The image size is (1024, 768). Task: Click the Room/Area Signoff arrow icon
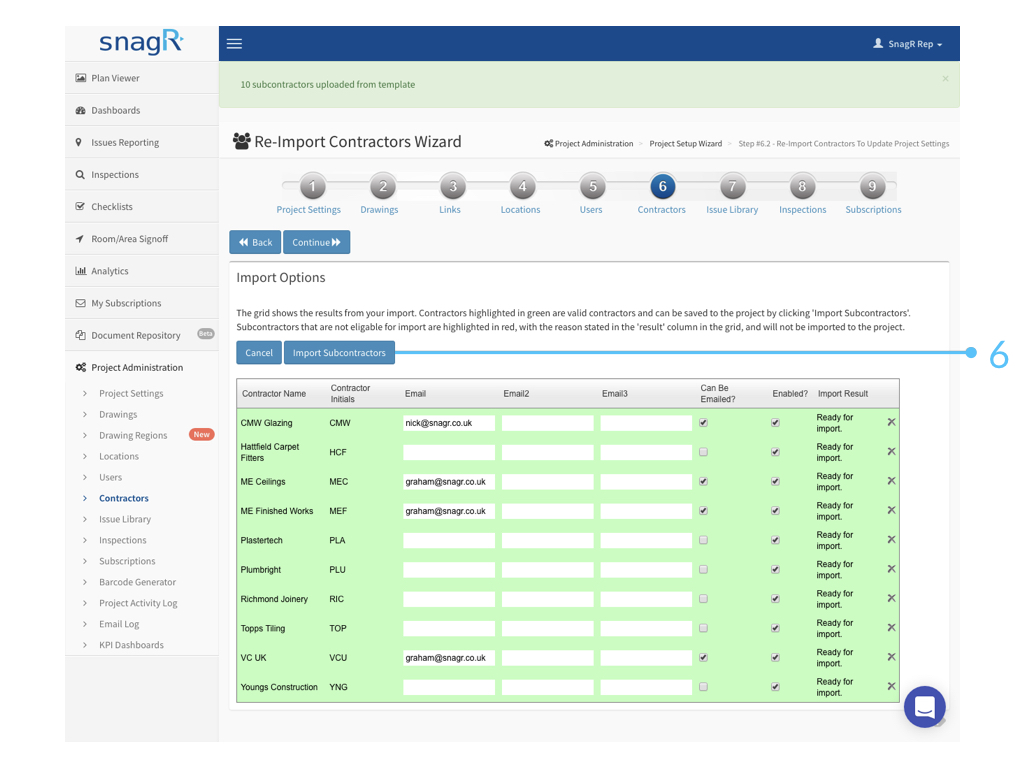tap(80, 239)
